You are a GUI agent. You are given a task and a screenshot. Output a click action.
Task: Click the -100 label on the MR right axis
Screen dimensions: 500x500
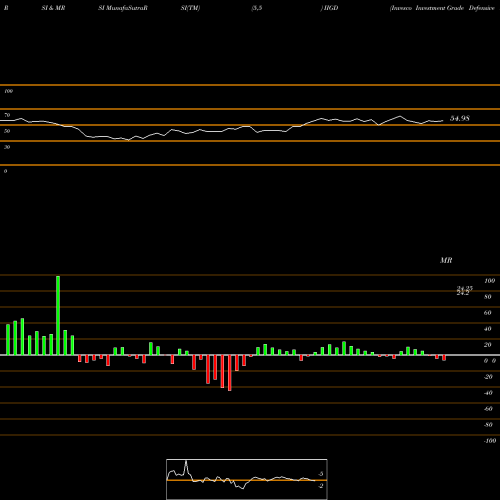(490, 440)
